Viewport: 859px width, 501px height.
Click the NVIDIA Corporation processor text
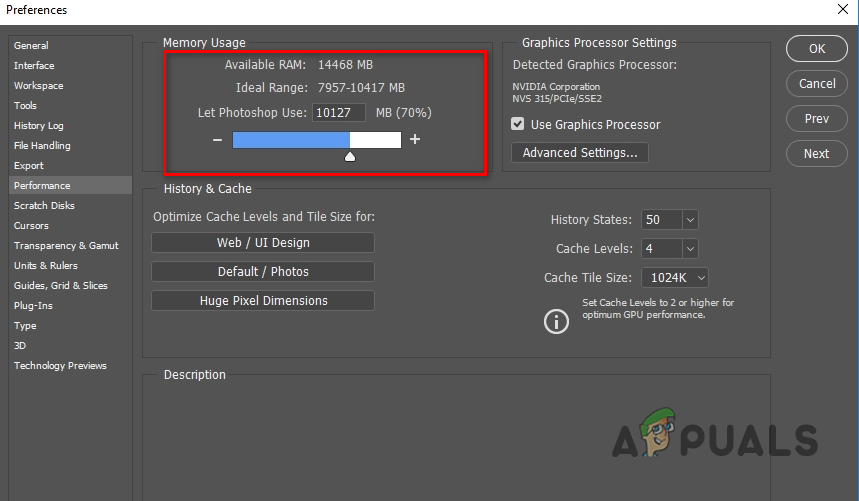[556, 87]
